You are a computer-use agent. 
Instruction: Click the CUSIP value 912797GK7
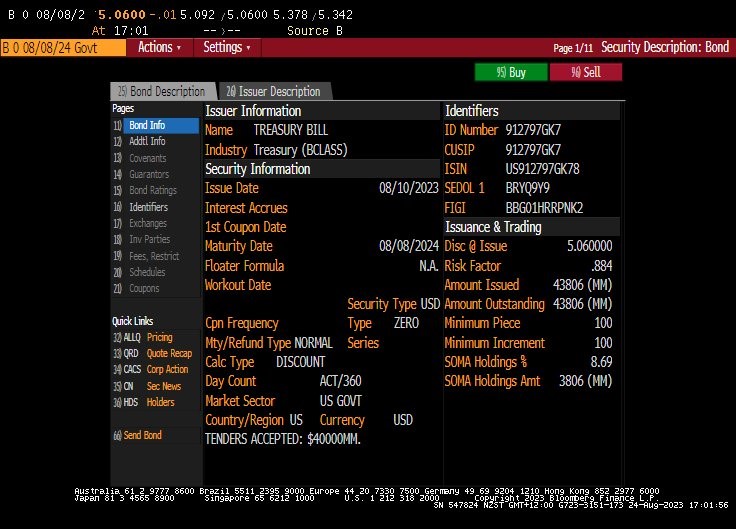[x=533, y=150]
